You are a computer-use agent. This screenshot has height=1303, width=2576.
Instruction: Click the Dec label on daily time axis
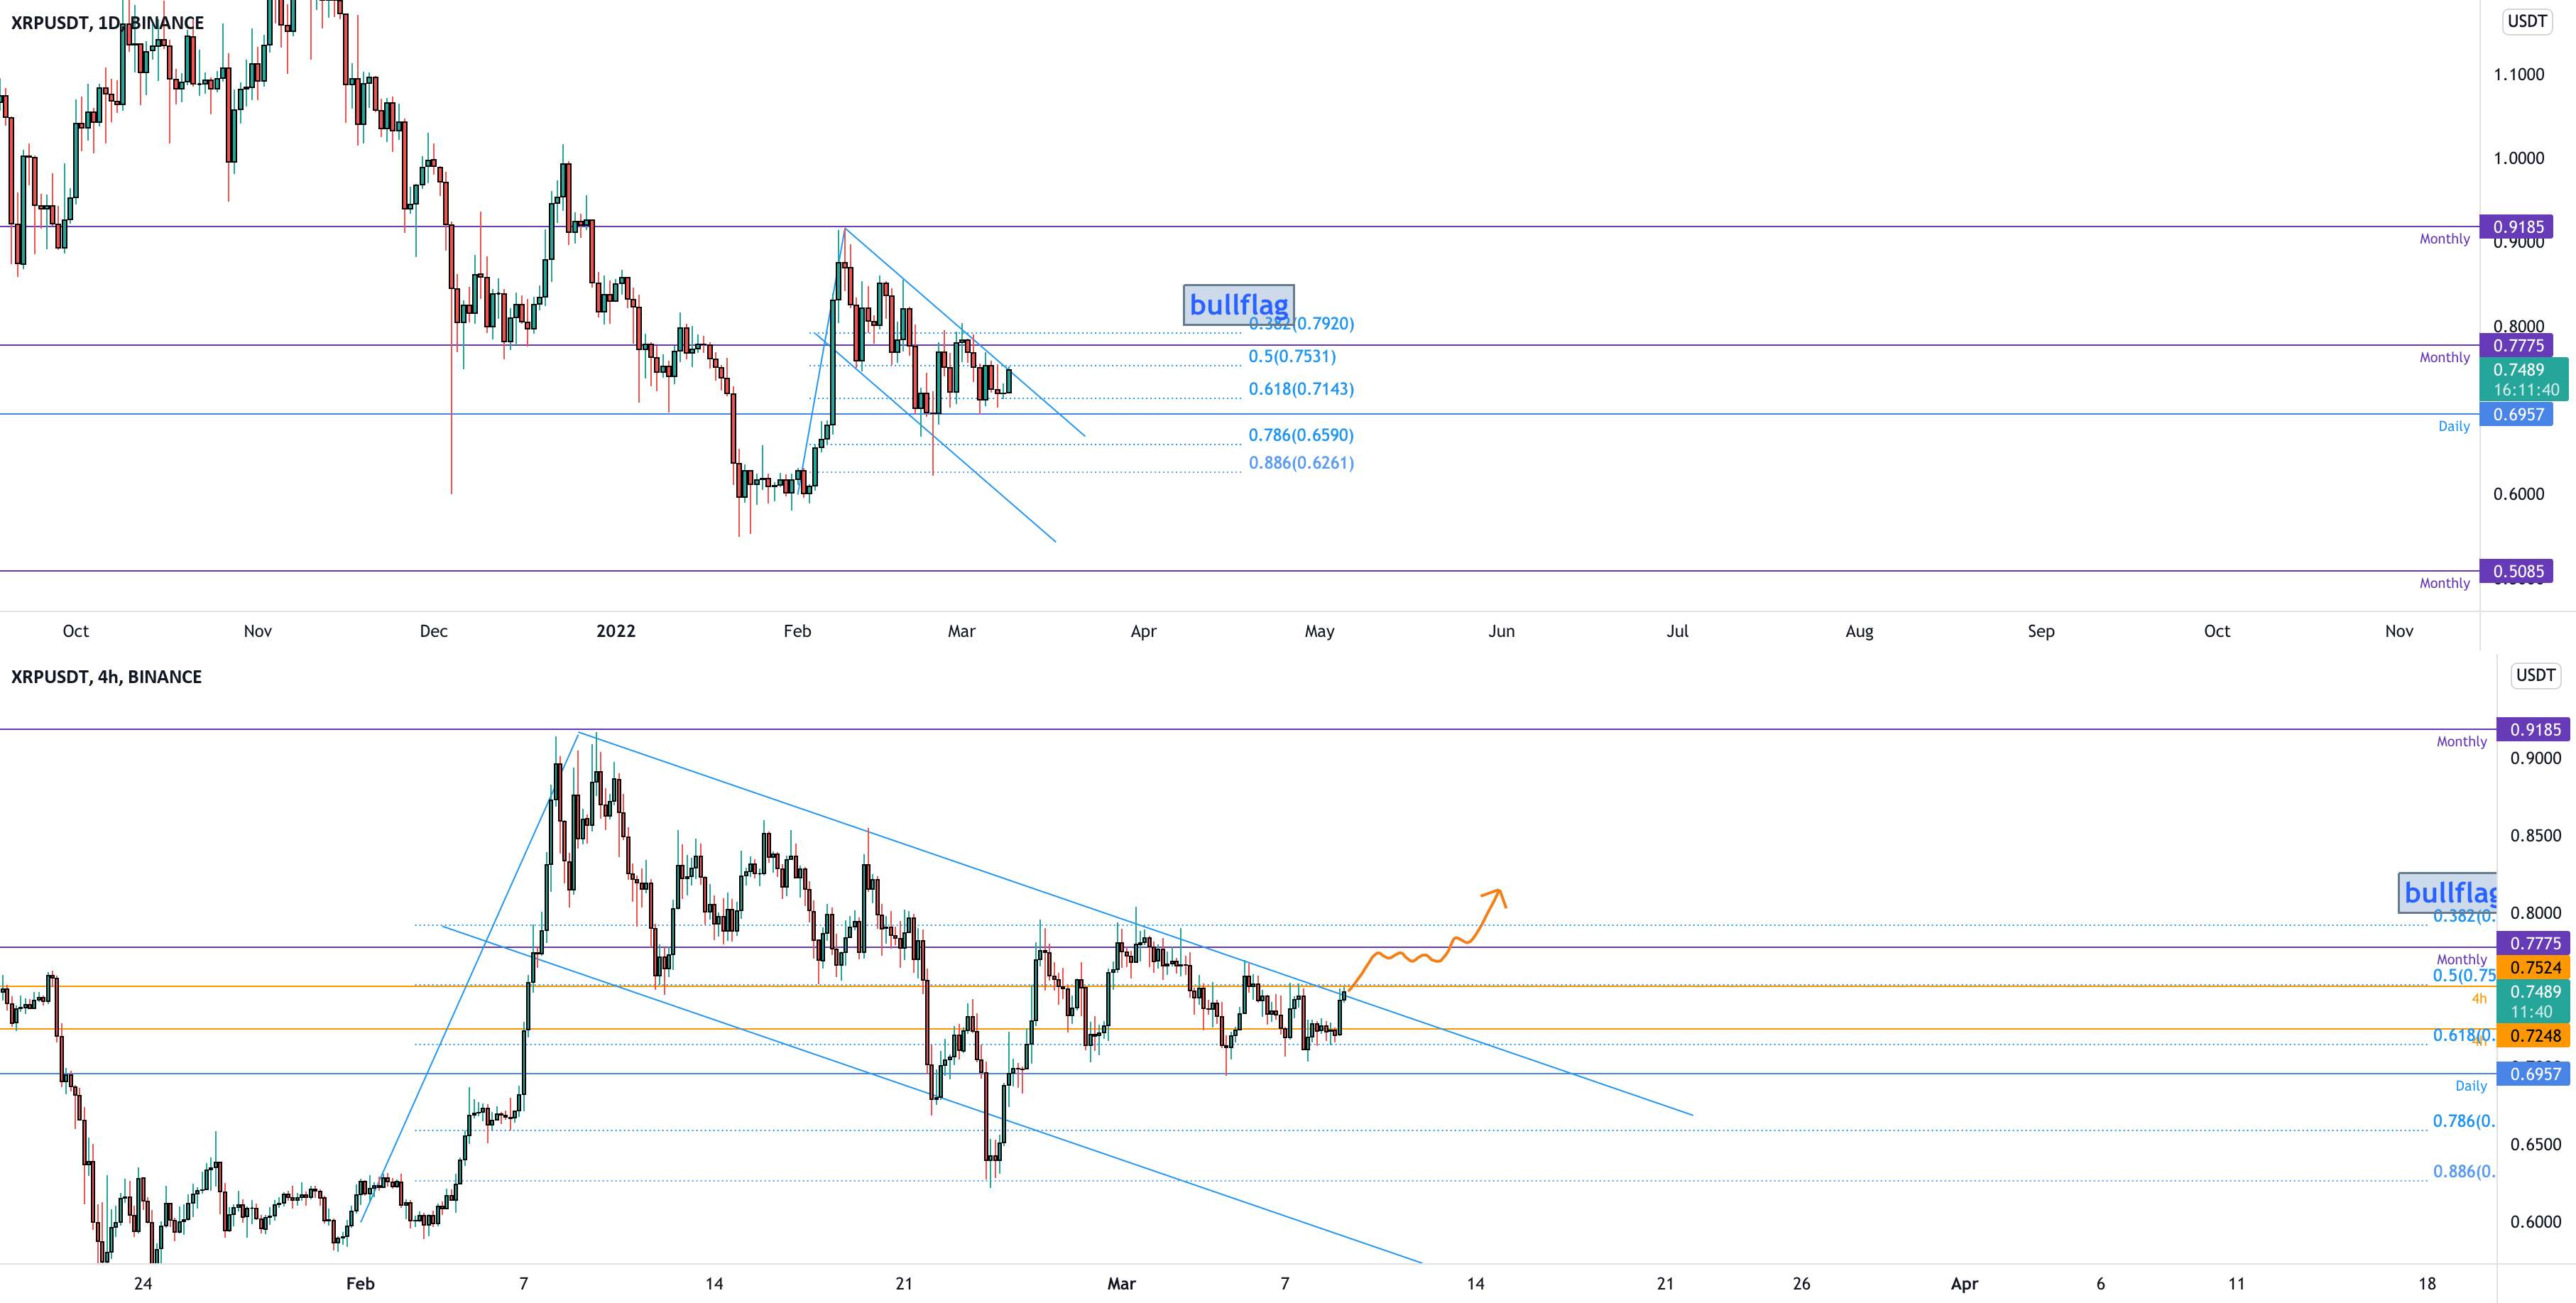point(434,631)
